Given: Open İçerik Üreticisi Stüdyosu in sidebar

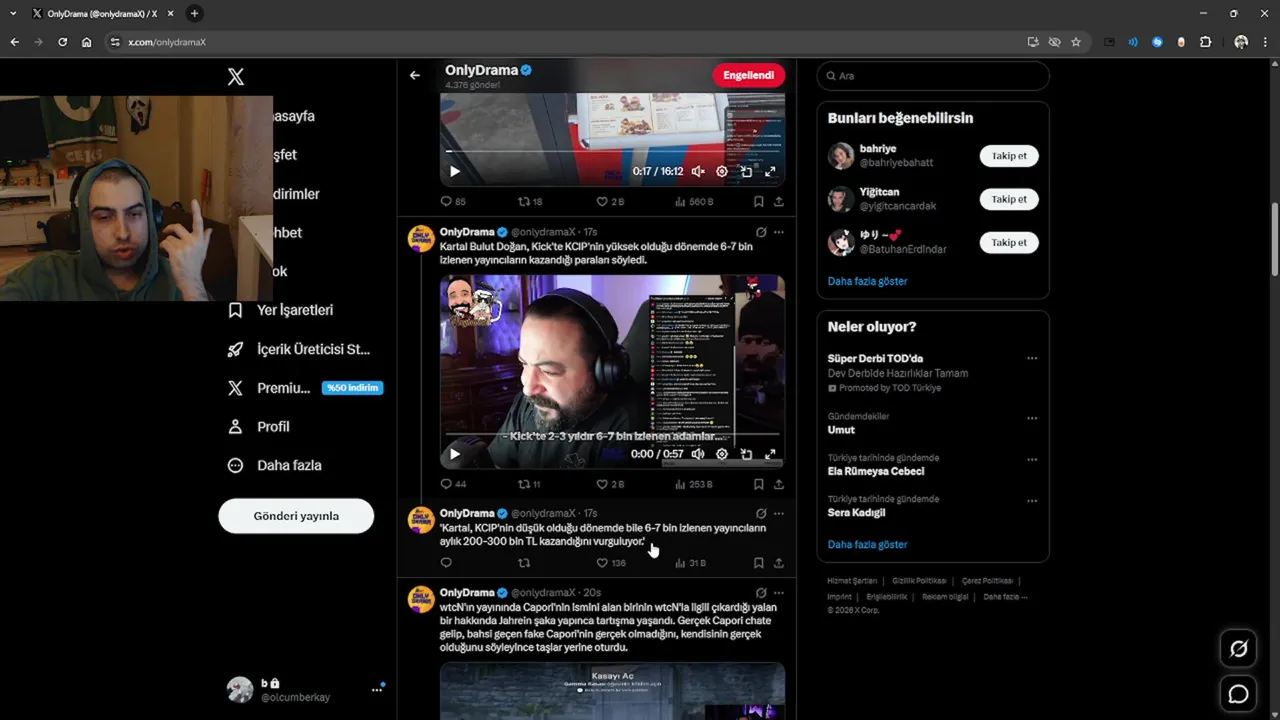Looking at the screenshot, I should pyautogui.click(x=300, y=349).
